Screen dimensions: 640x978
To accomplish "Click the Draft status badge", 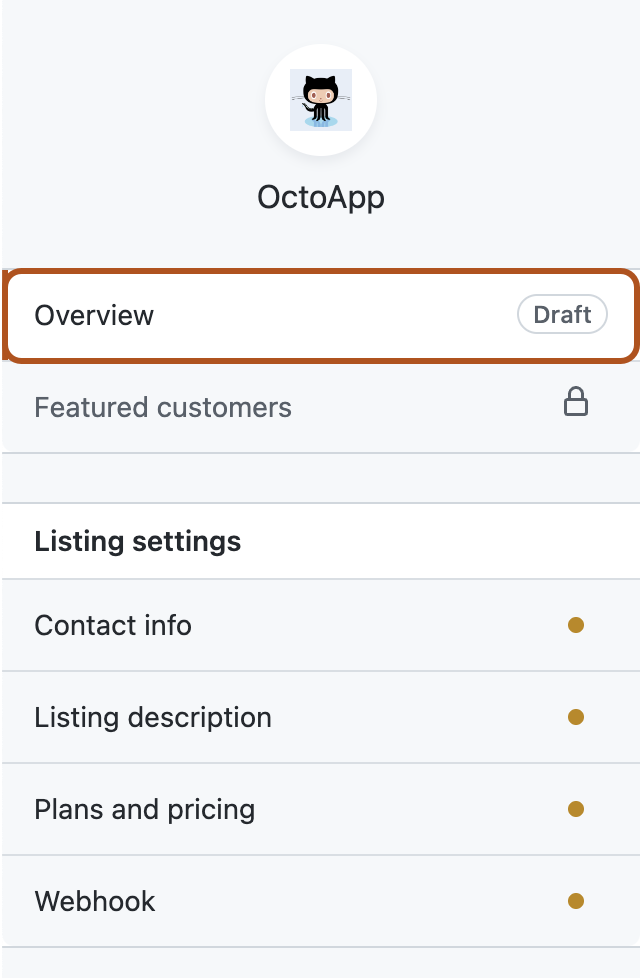I will (x=562, y=315).
